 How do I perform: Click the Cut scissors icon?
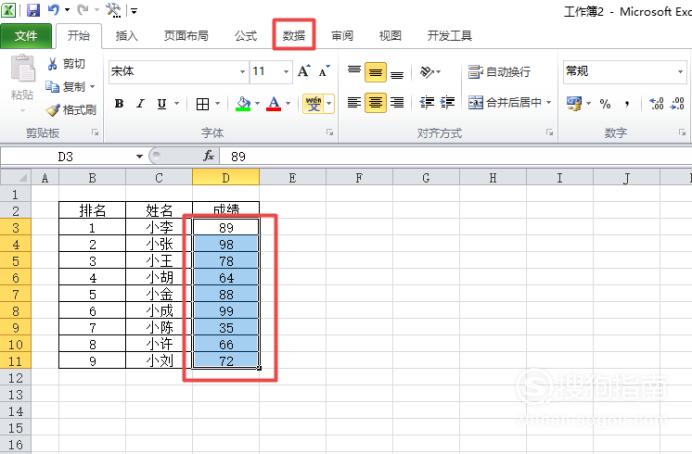click(x=53, y=64)
